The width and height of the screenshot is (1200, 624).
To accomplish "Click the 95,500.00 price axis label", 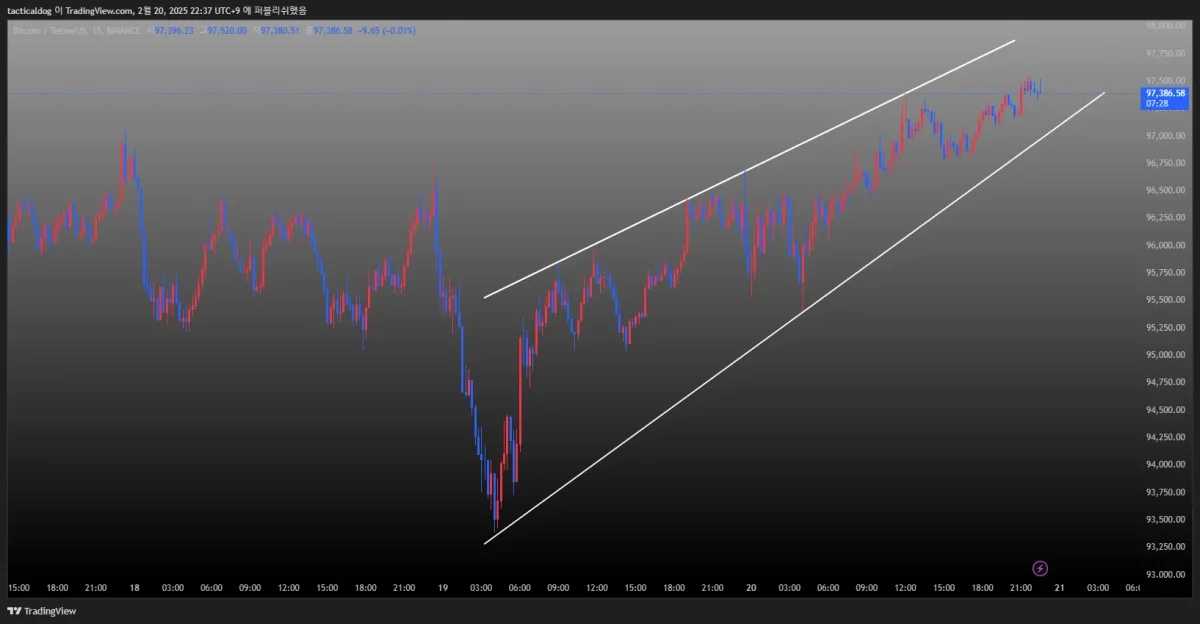I will [x=1165, y=300].
